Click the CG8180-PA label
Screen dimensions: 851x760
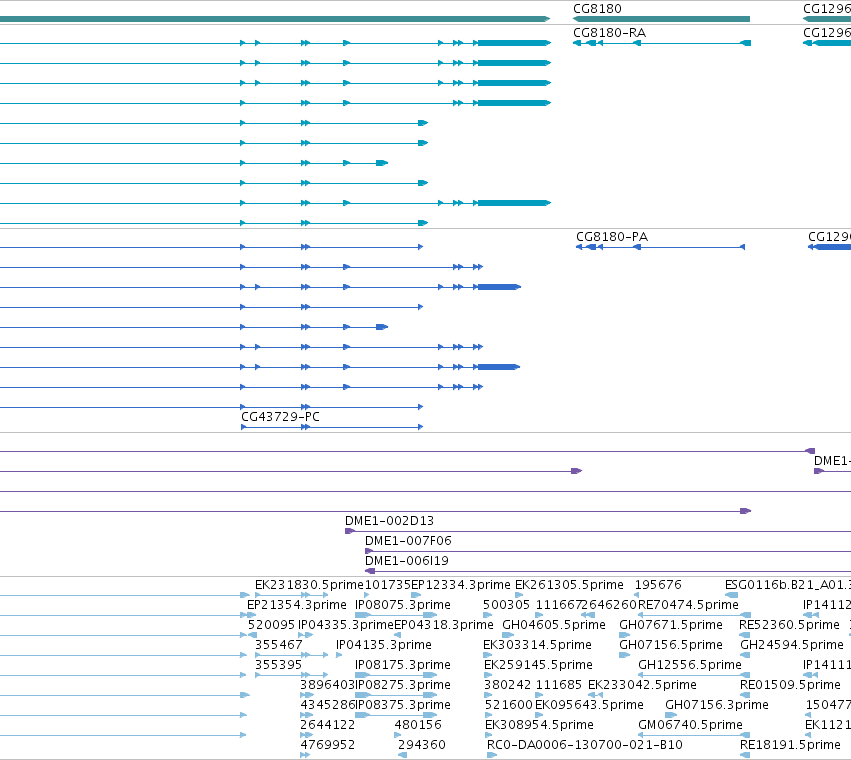[612, 237]
